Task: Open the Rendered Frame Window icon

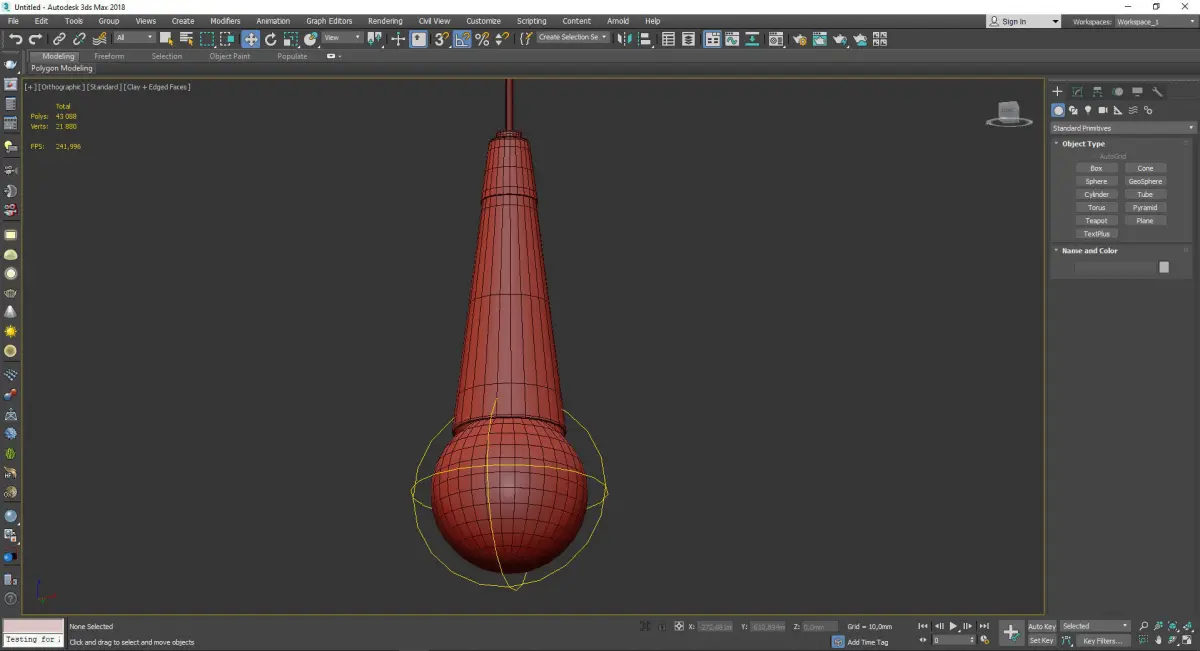Action: (x=819, y=39)
